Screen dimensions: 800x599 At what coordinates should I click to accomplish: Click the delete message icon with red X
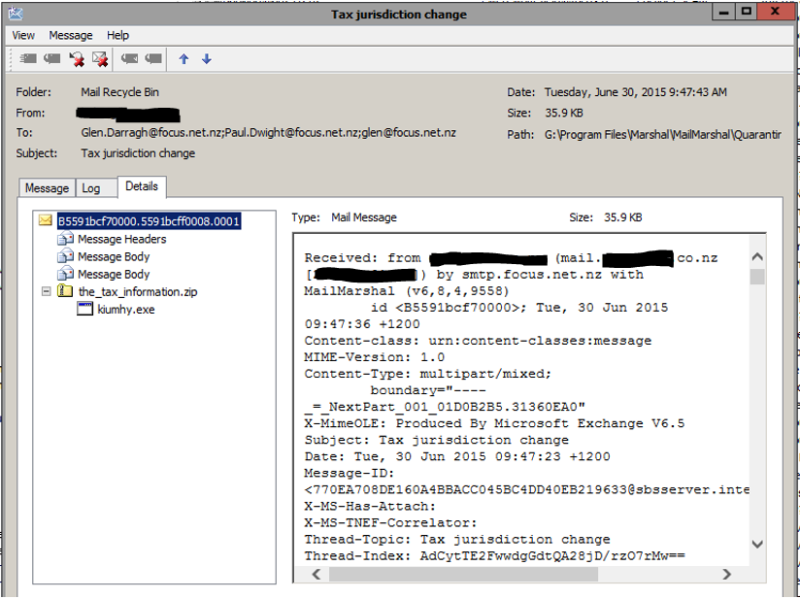click(75, 58)
